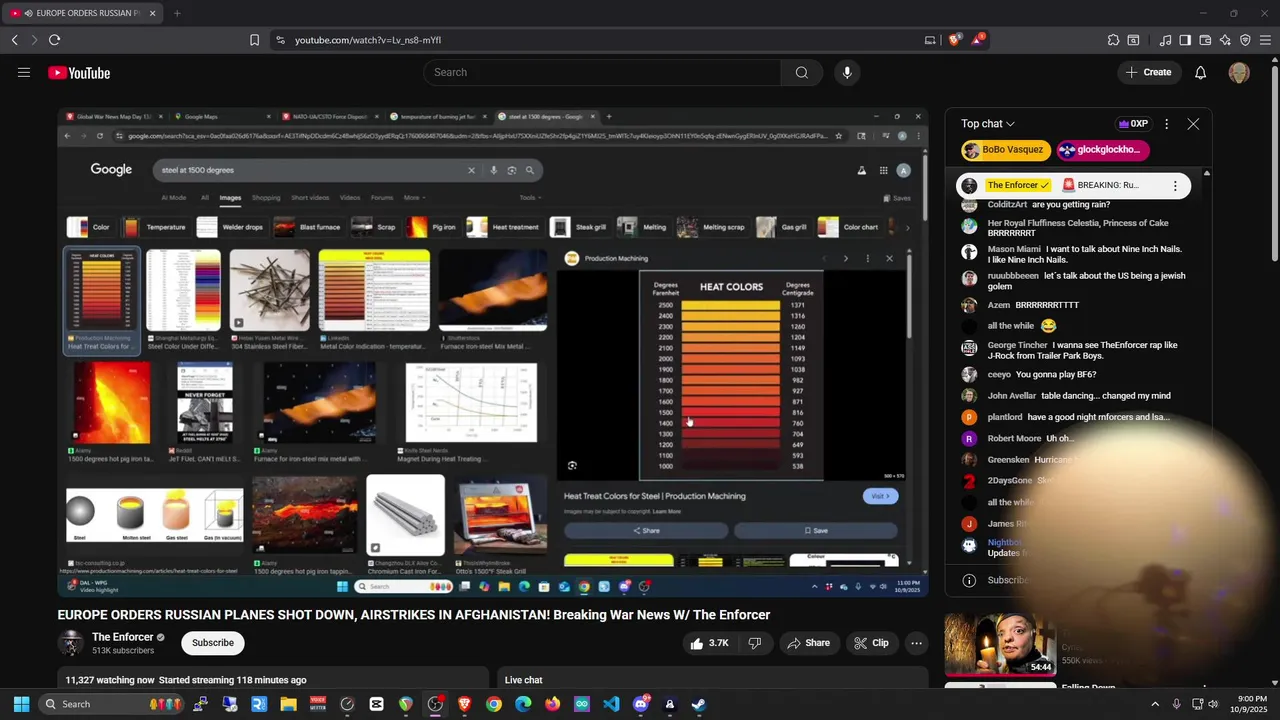Expand the Top chat dropdown
1280x720 pixels.
coord(988,124)
